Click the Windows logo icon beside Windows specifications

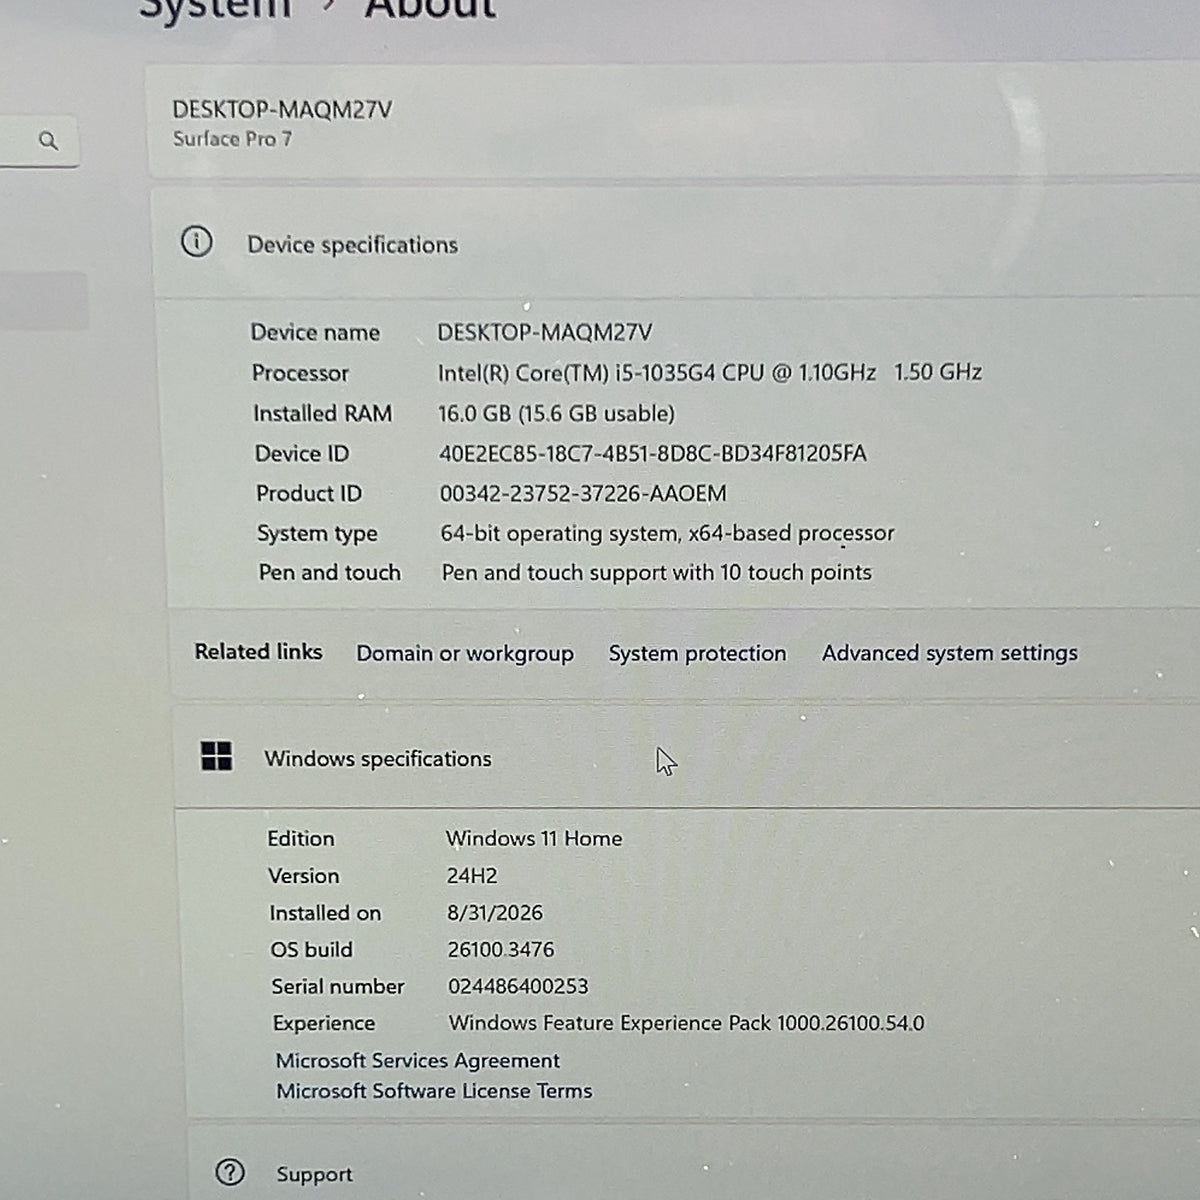click(x=217, y=756)
